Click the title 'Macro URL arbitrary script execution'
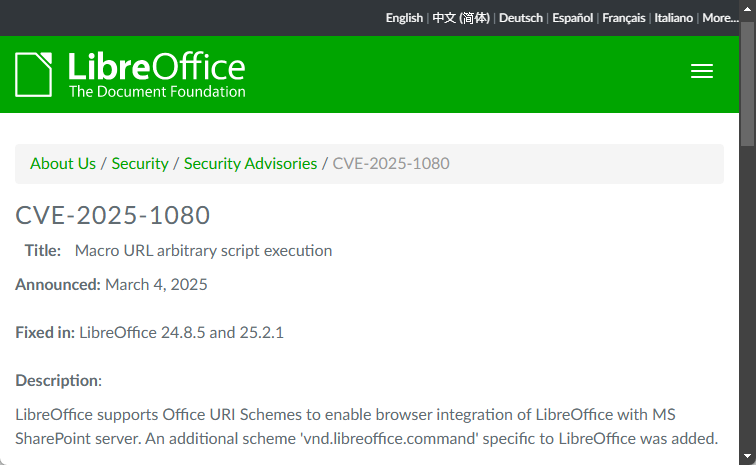The width and height of the screenshot is (756, 465). [x=203, y=251]
